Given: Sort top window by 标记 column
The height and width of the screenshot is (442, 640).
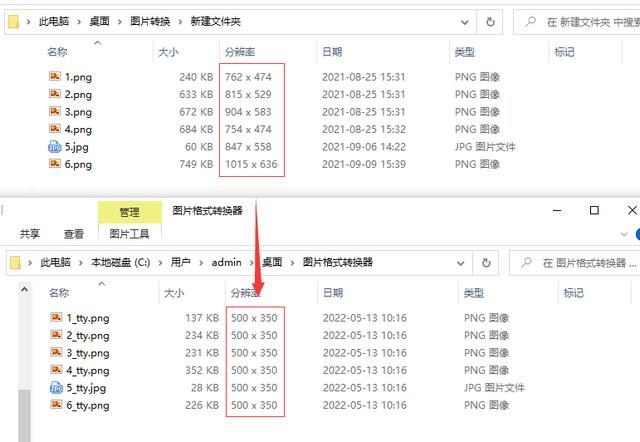Looking at the screenshot, I should pyautogui.click(x=564, y=52).
